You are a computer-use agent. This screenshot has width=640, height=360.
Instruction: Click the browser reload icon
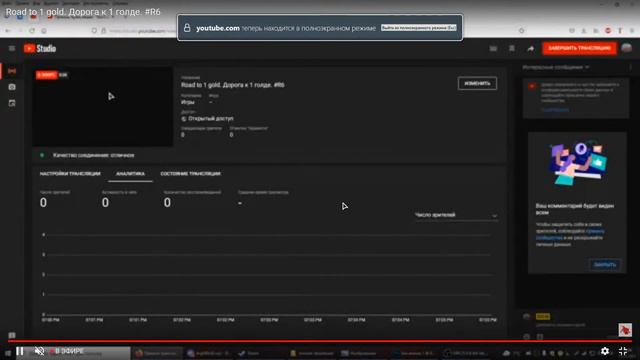pyautogui.click(x=32, y=31)
